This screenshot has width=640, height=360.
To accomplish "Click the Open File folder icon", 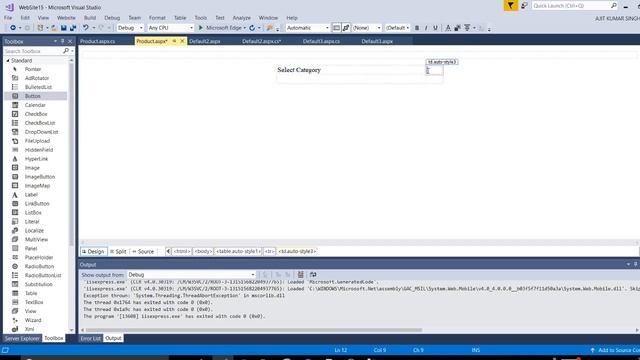I will 54,28.
